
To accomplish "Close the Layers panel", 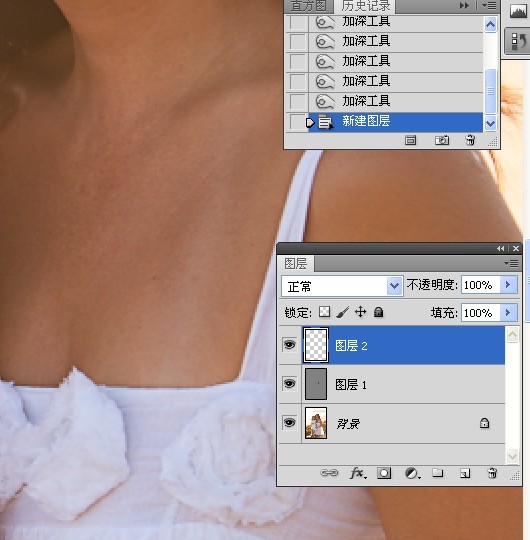I will click(516, 249).
